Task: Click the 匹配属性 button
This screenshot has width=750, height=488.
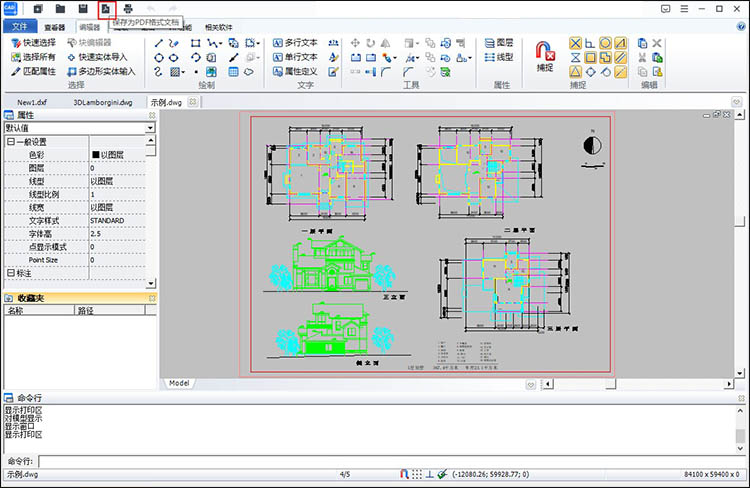Action: click(x=33, y=72)
